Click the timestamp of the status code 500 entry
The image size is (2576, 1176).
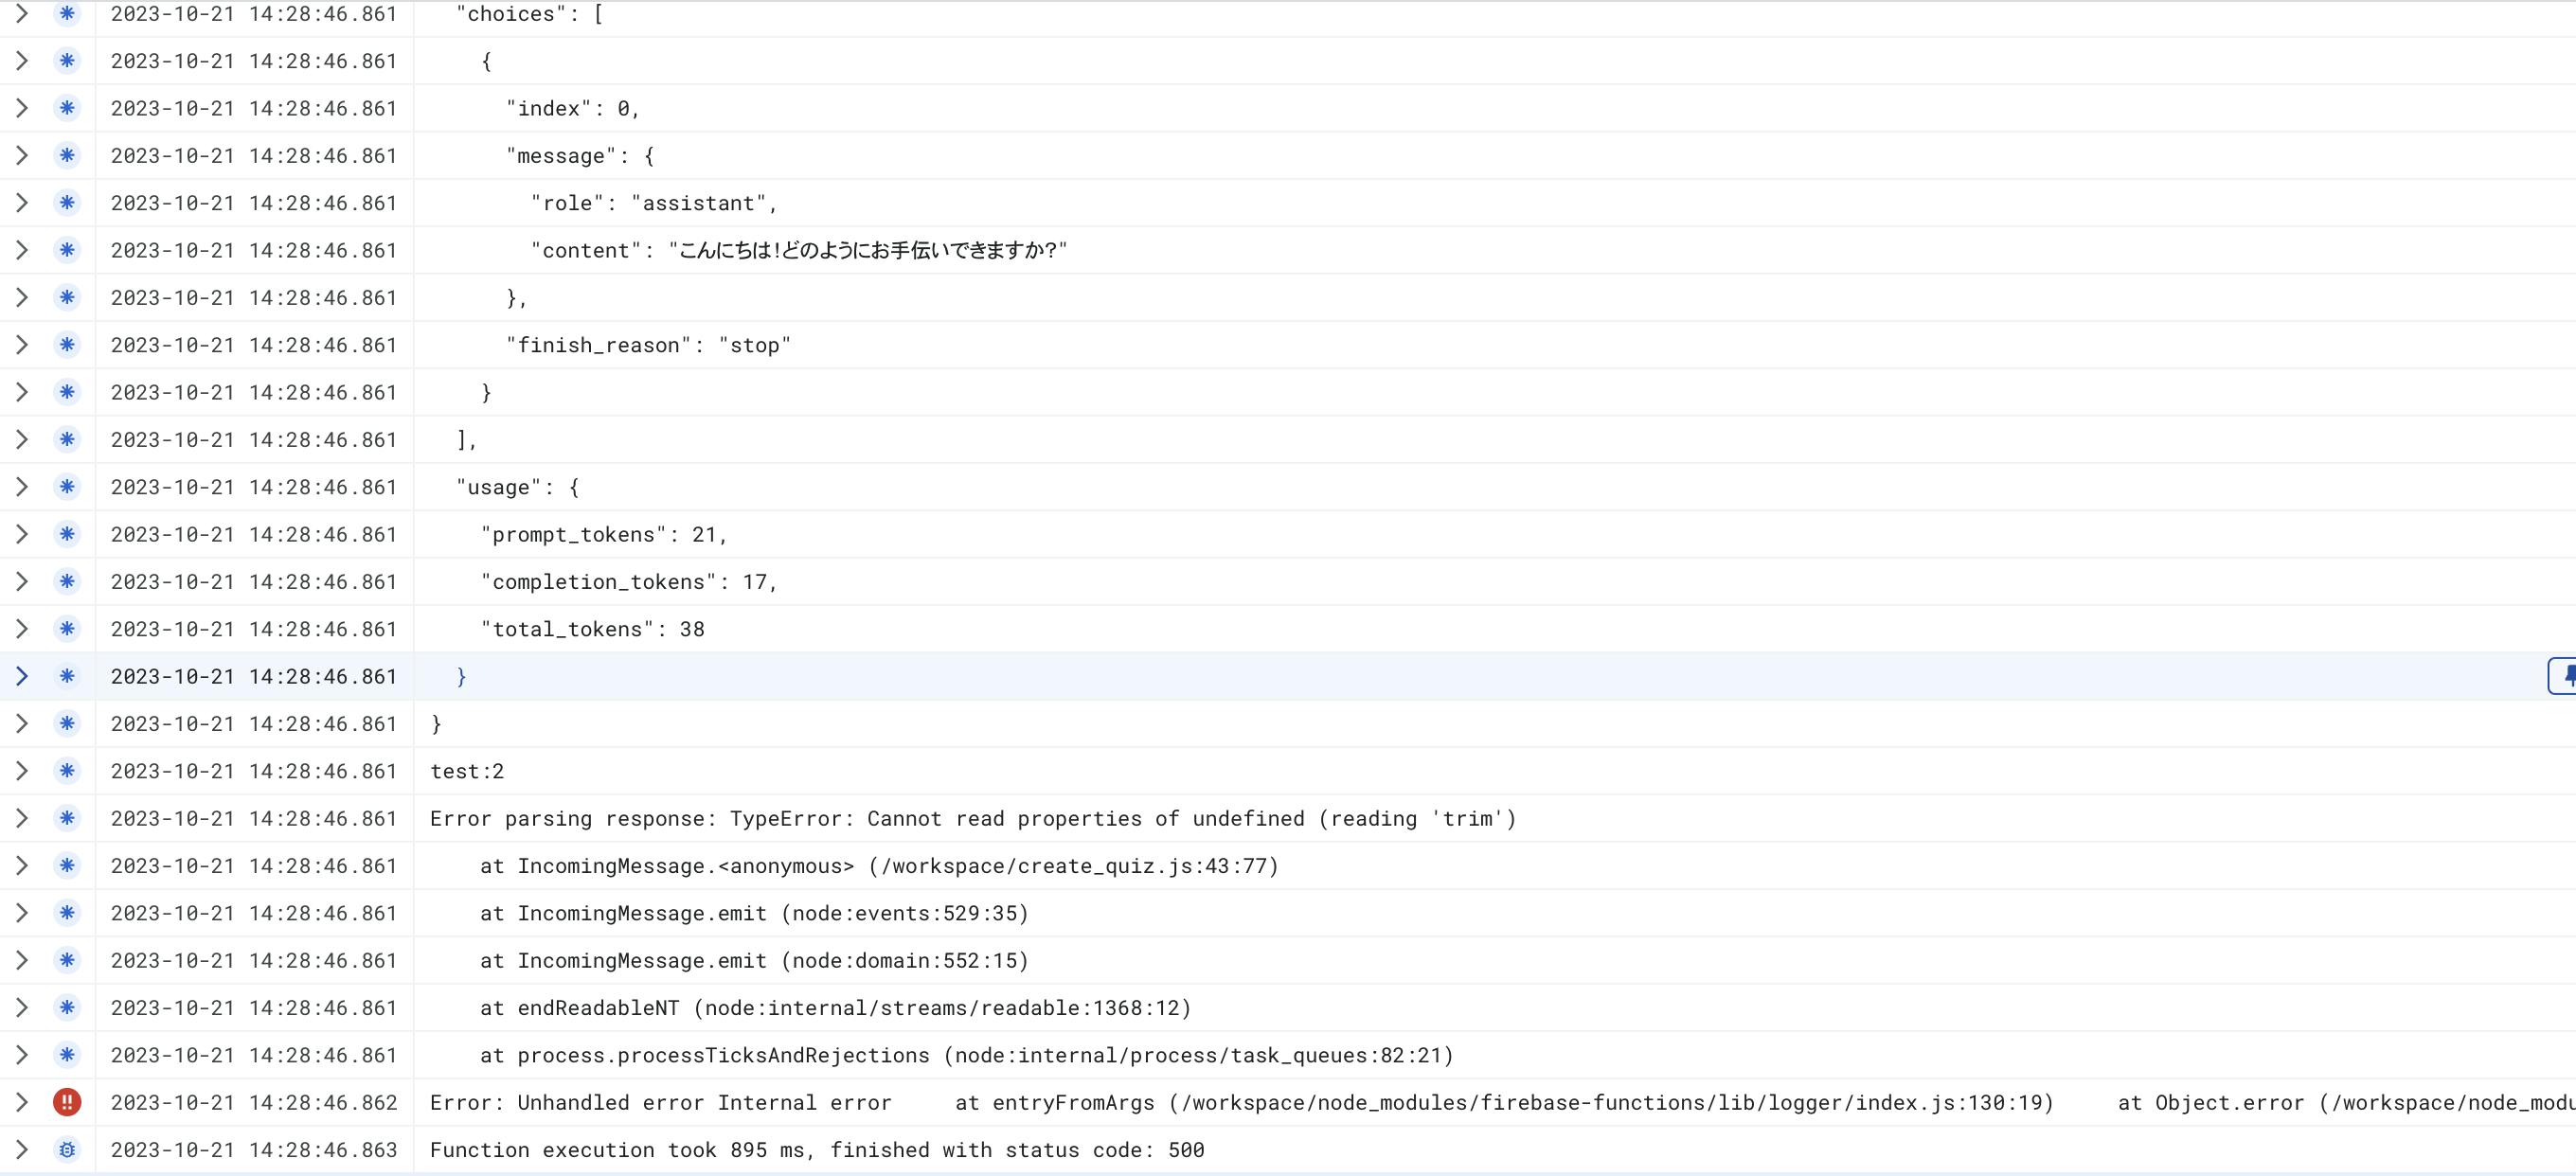pyautogui.click(x=254, y=1150)
